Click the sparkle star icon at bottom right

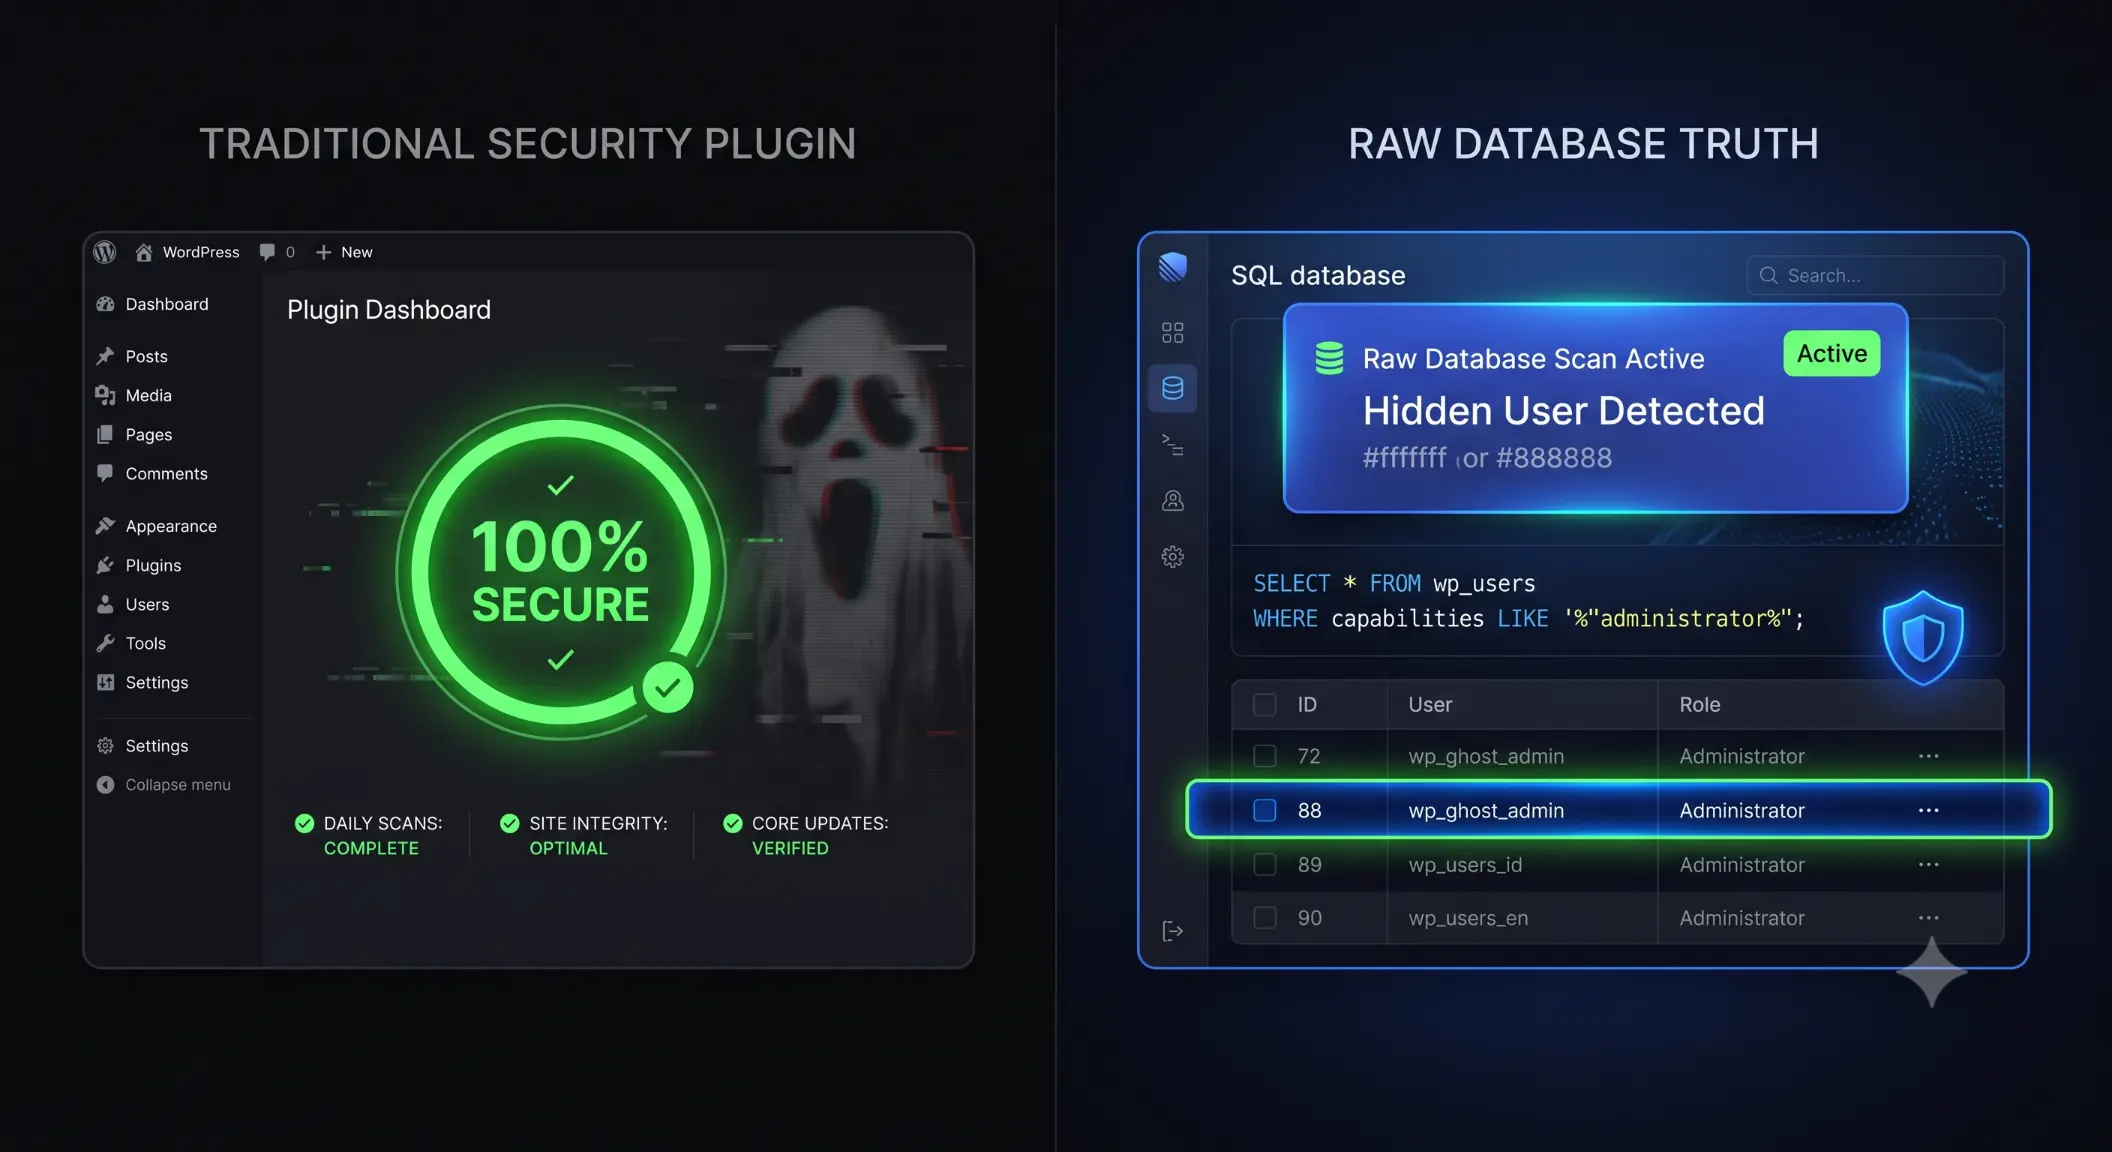point(1932,972)
